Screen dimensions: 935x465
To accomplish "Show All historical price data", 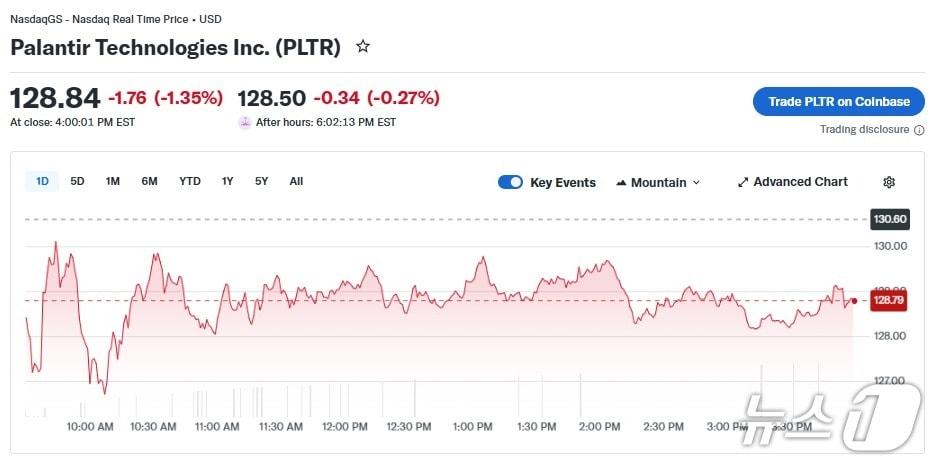I will tap(296, 181).
